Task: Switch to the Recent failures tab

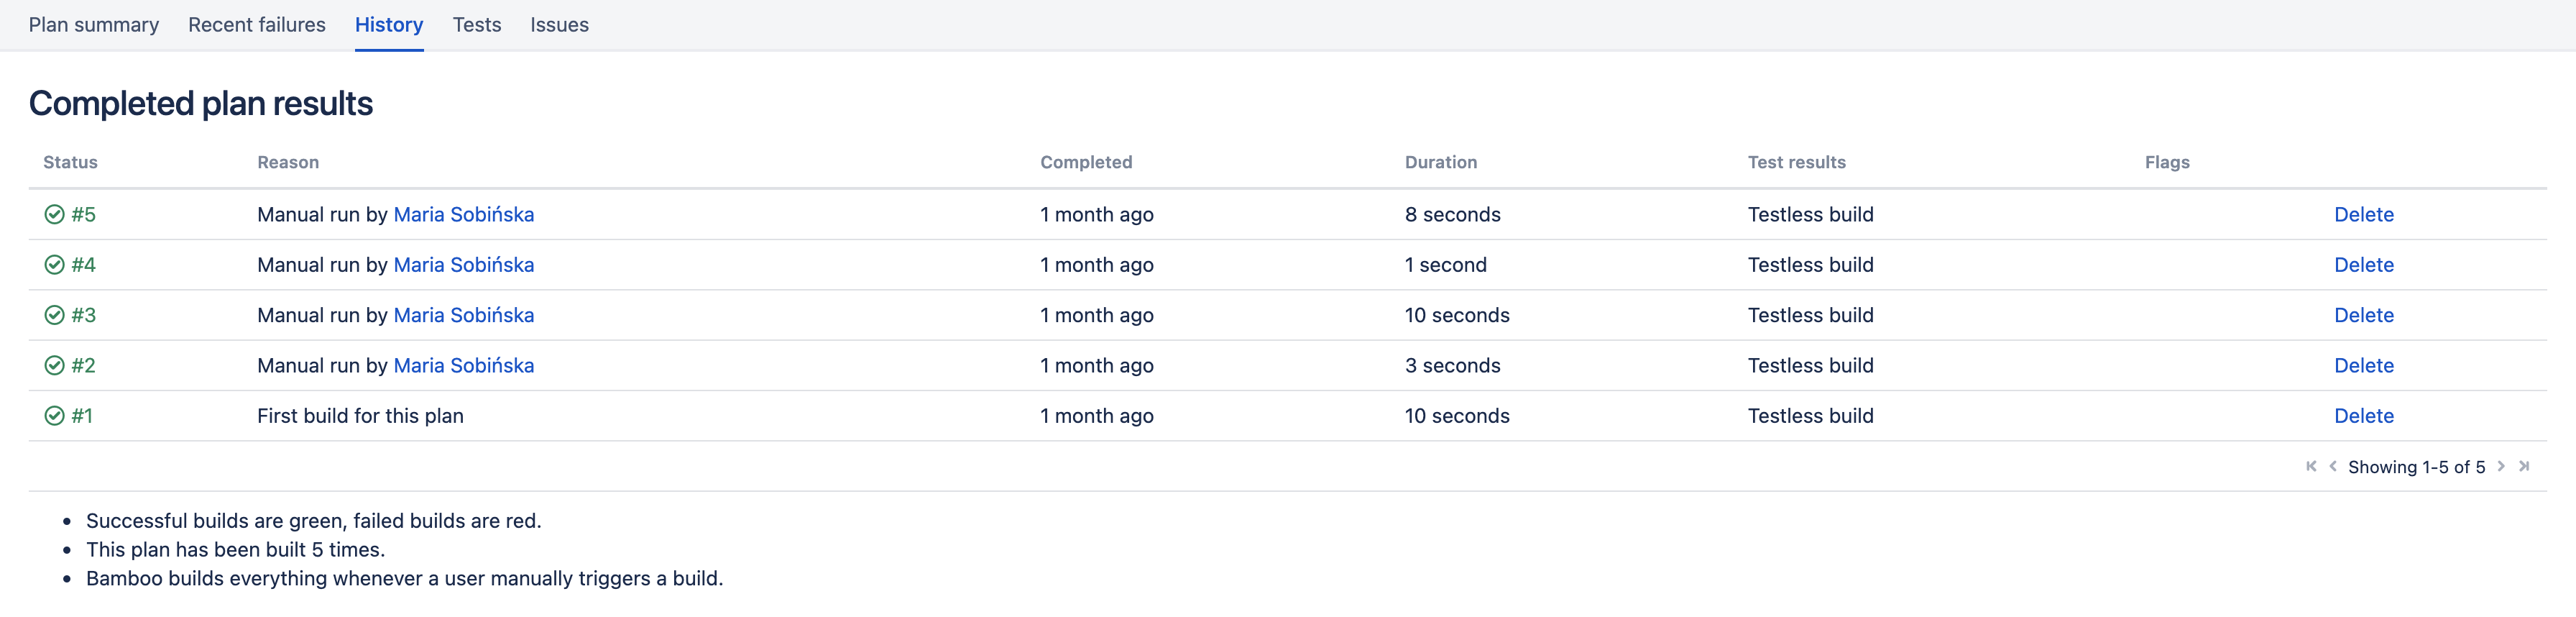Action: coord(257,25)
